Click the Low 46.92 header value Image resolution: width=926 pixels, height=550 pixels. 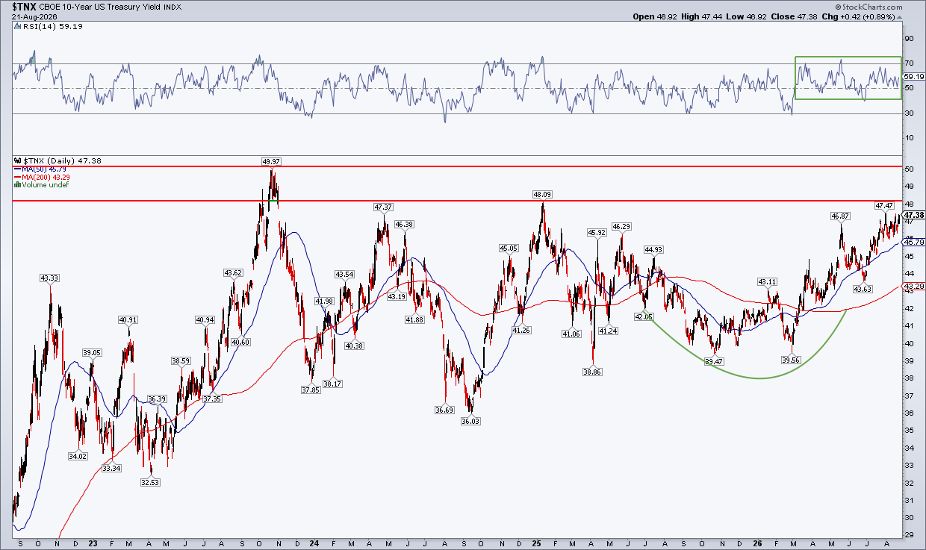[746, 17]
